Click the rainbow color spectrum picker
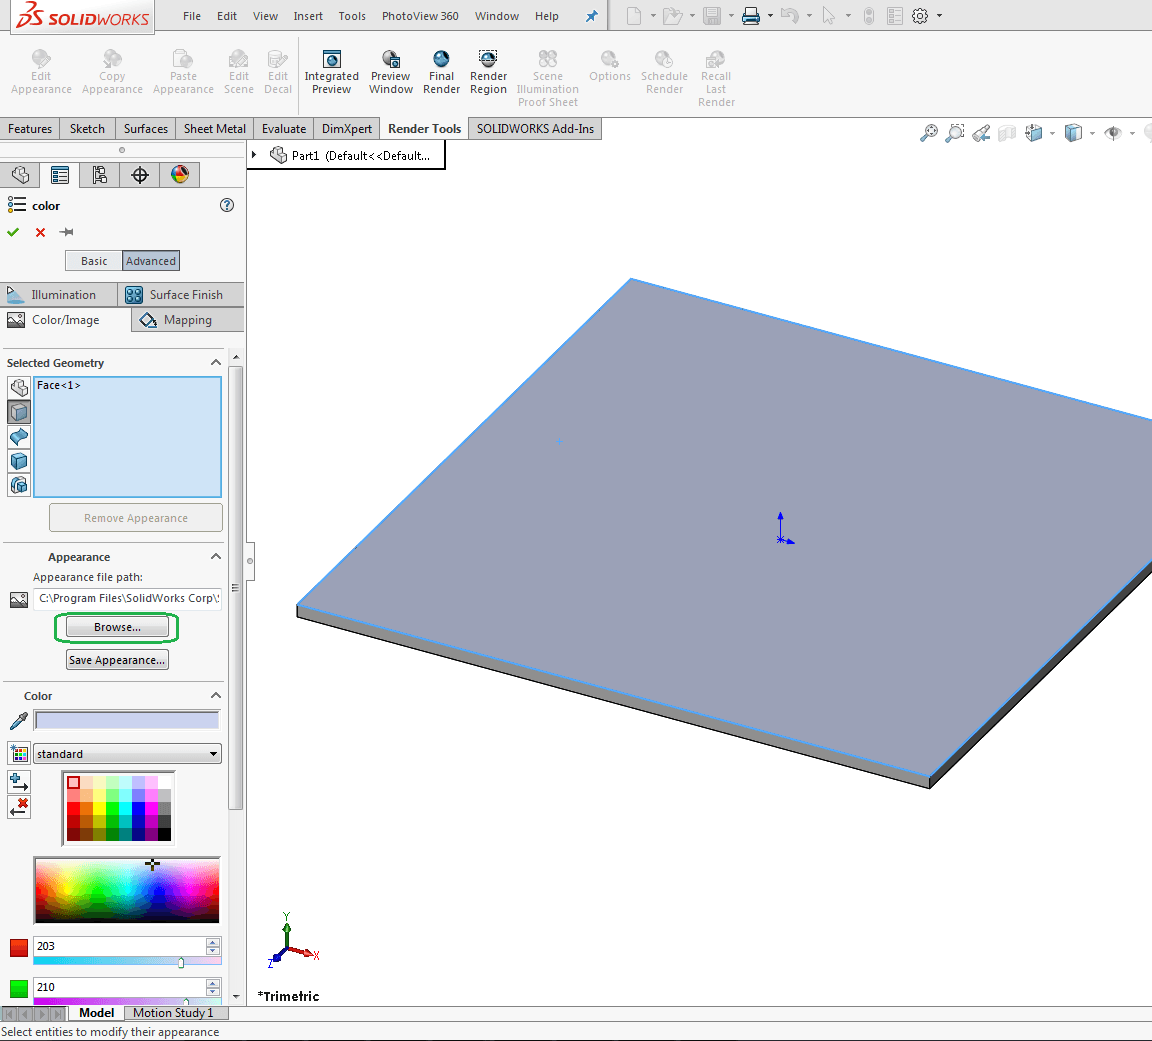The height and width of the screenshot is (1041, 1152). (x=126, y=890)
